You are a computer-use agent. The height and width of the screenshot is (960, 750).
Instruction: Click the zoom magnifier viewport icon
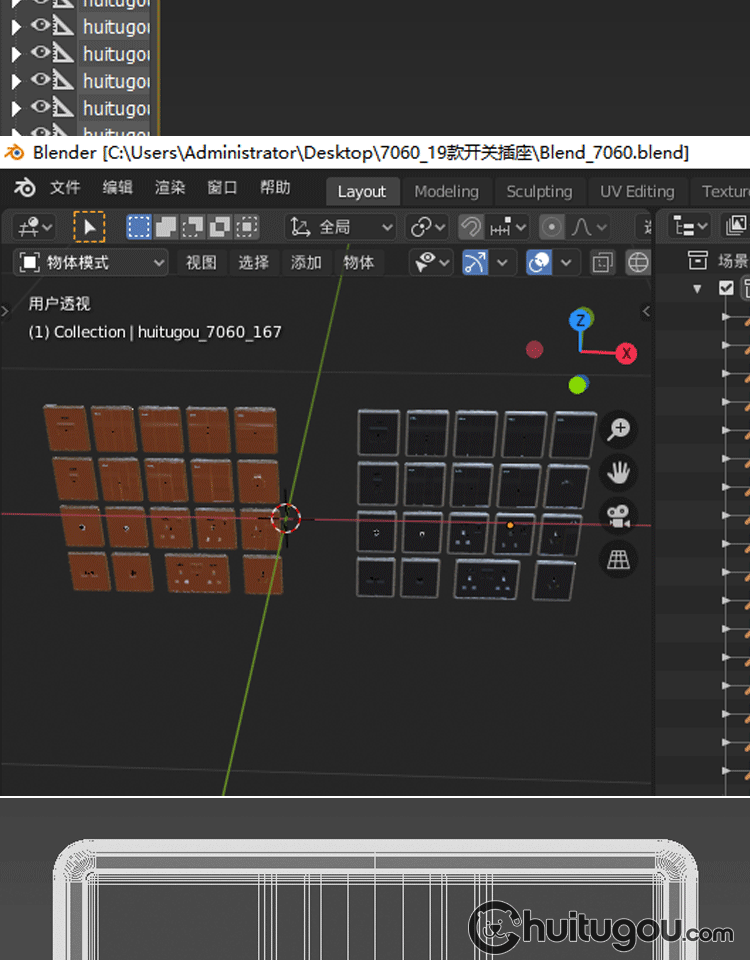point(619,429)
